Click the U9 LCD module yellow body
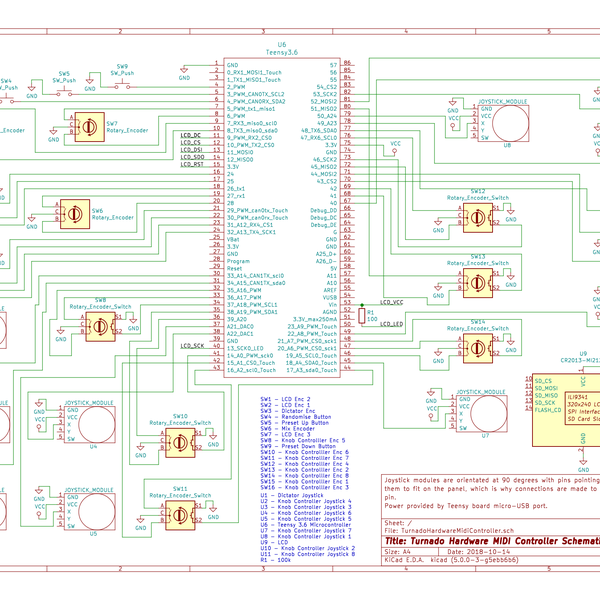This screenshot has height=600, width=600. 566,410
